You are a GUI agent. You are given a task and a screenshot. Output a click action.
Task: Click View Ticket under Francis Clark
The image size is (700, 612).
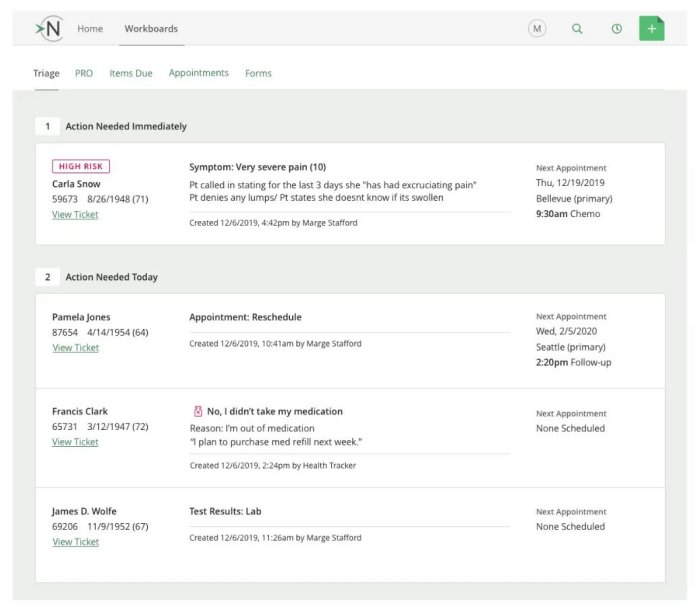tap(75, 442)
